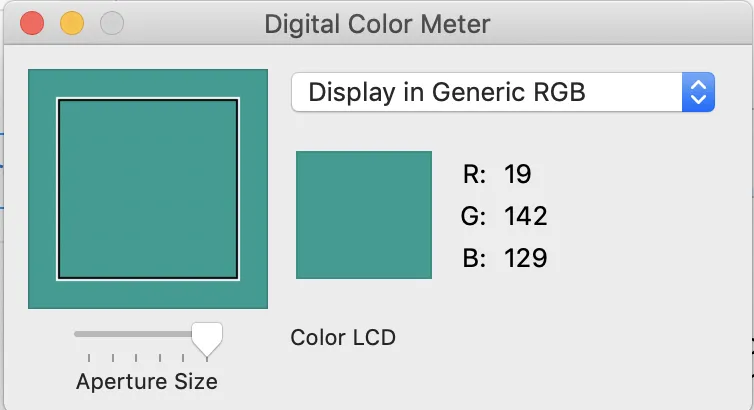This screenshot has width=754, height=410.
Task: Click the gray disabled zoom button
Action: click(x=112, y=22)
